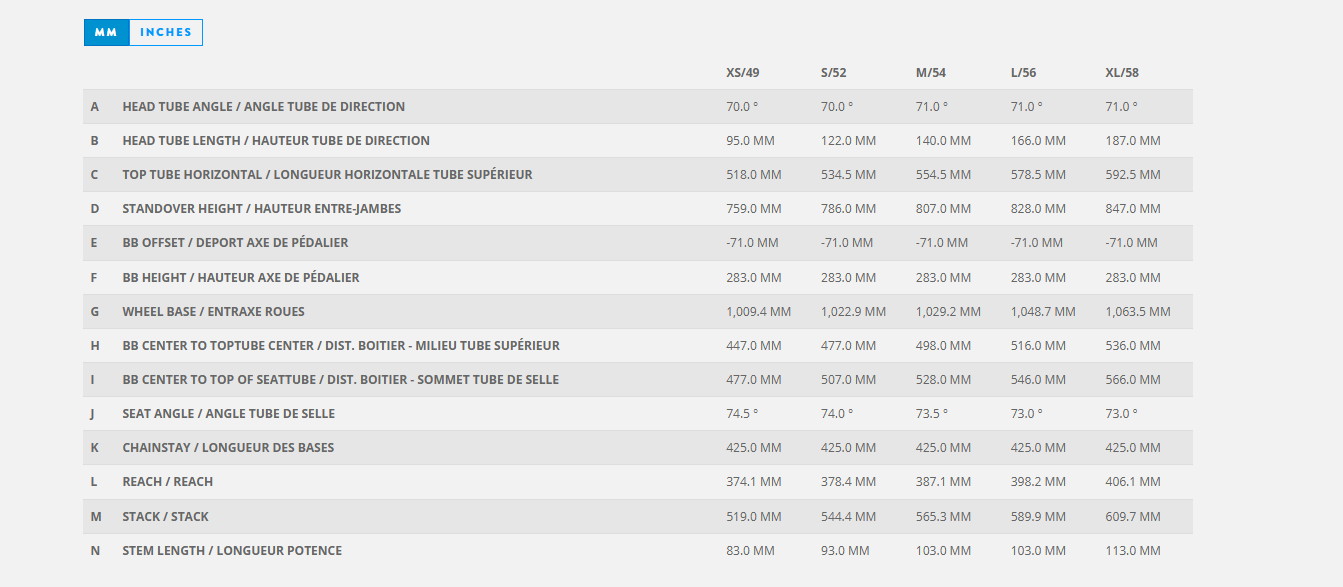
Task: Click the Chainstay row label
Action: point(228,448)
